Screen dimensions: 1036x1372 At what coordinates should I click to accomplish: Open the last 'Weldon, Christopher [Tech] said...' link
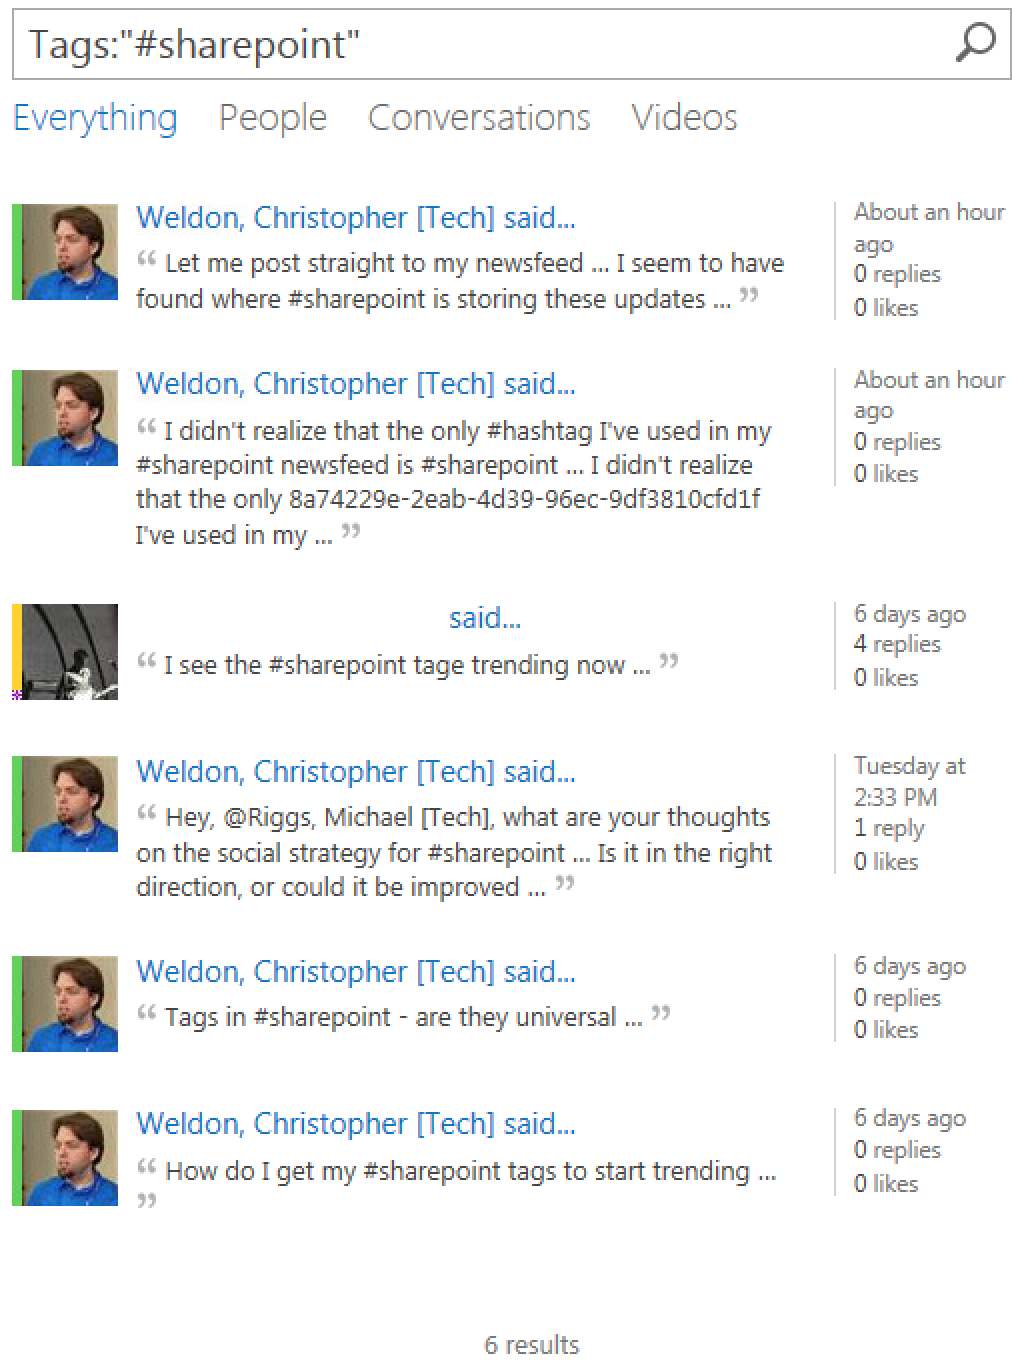coord(356,1123)
